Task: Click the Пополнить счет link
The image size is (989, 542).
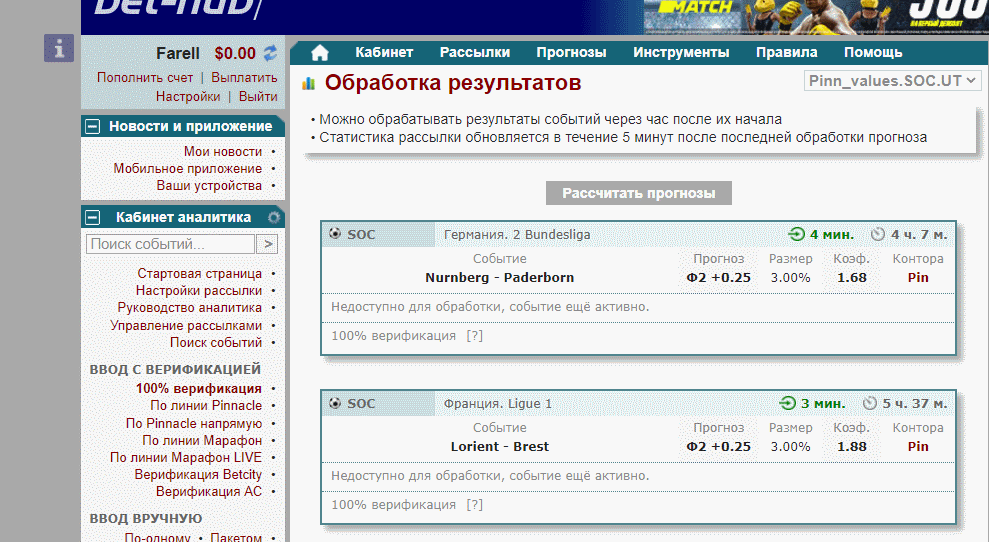Action: tap(145, 77)
